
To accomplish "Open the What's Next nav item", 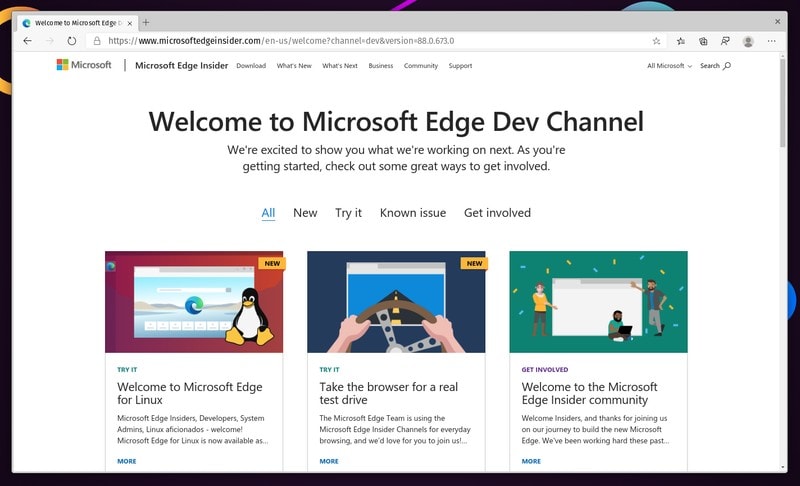I will point(340,66).
